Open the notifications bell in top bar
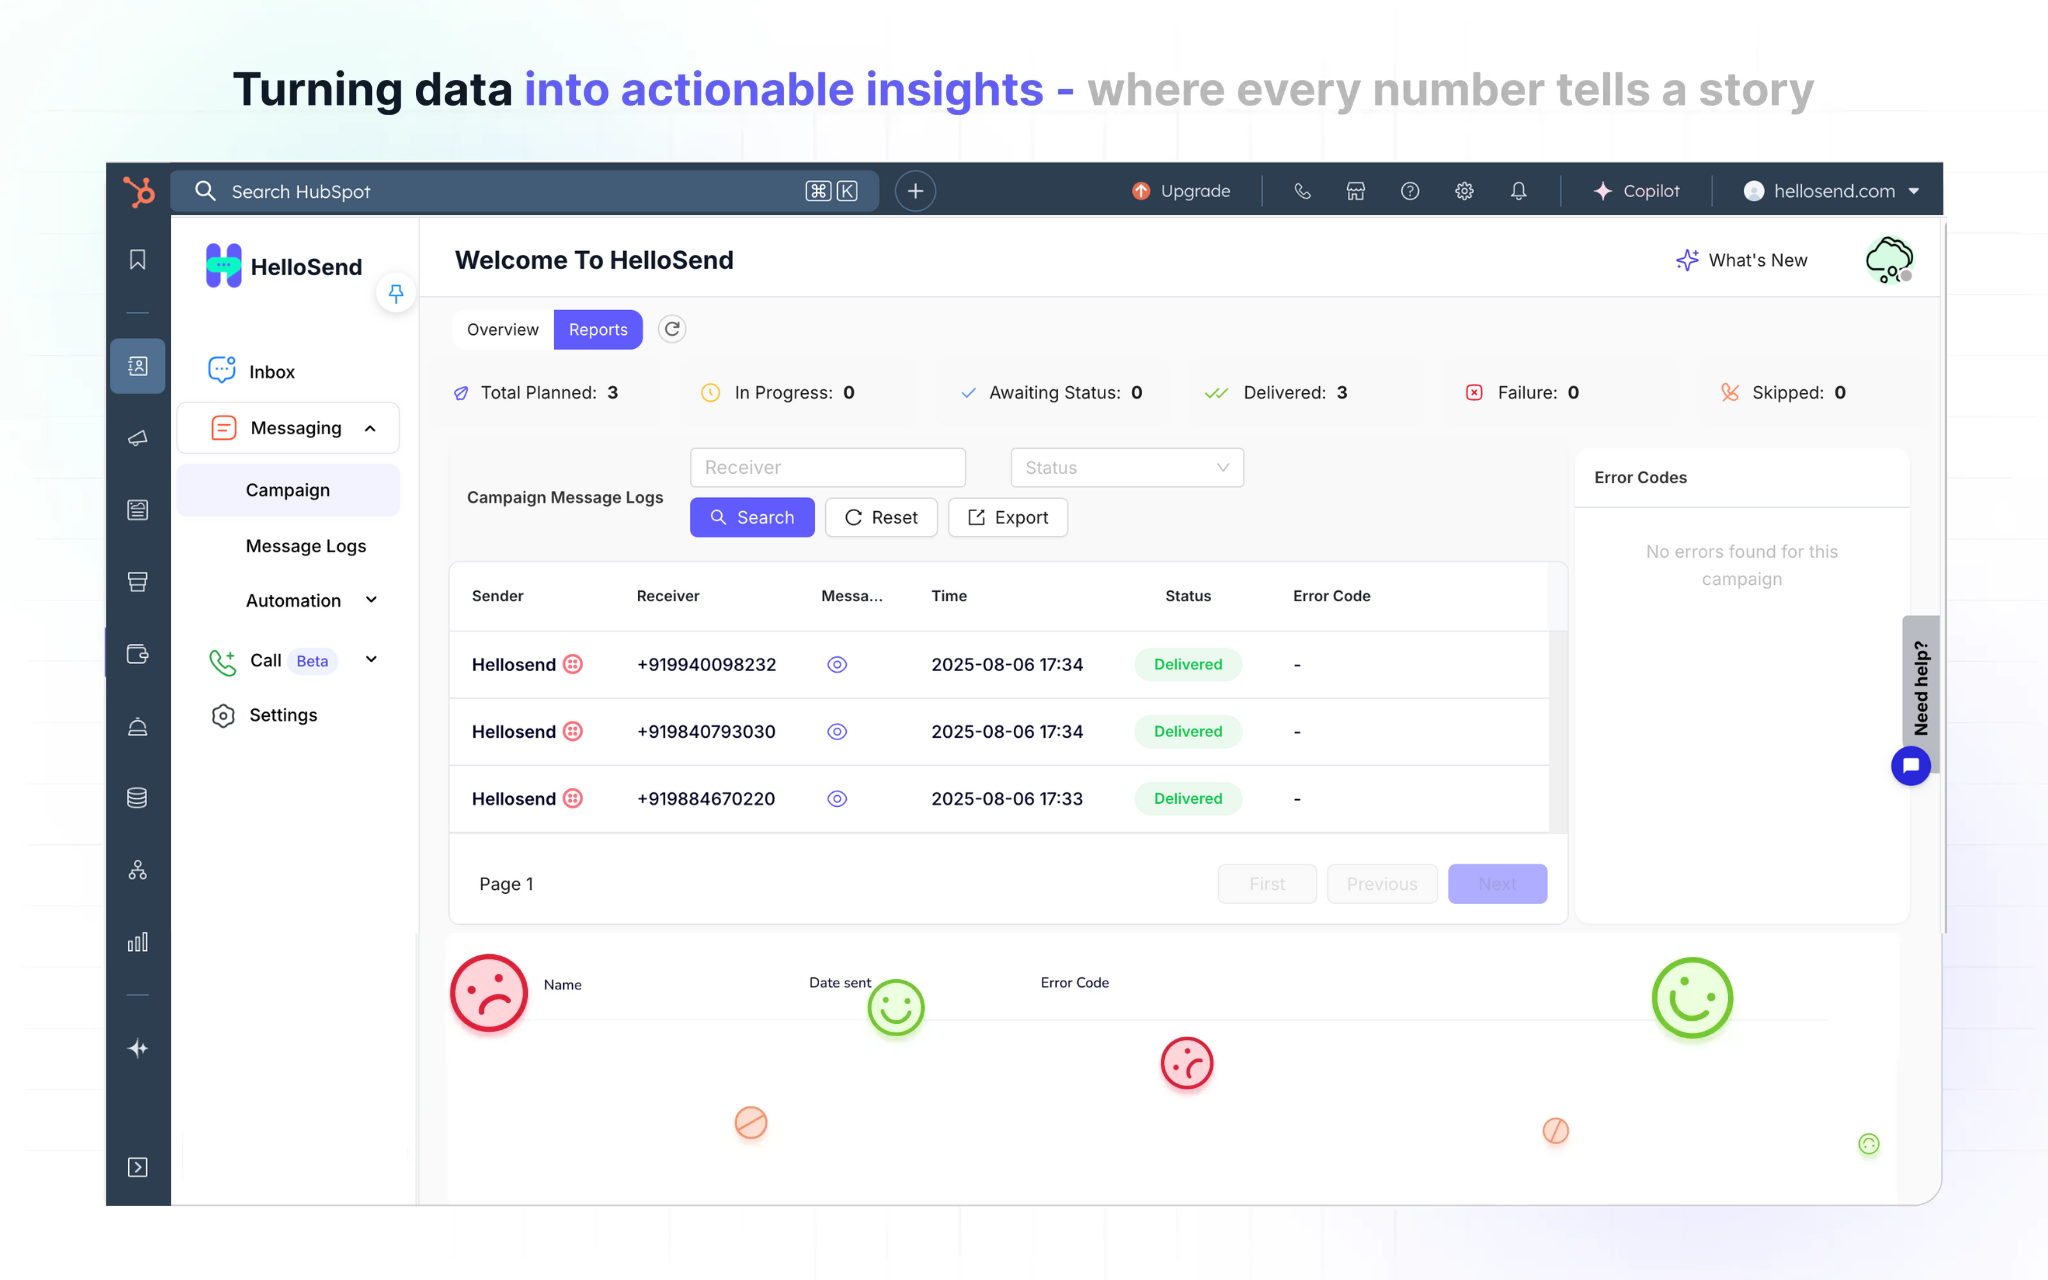This screenshot has height=1280, width=2048. [1518, 191]
